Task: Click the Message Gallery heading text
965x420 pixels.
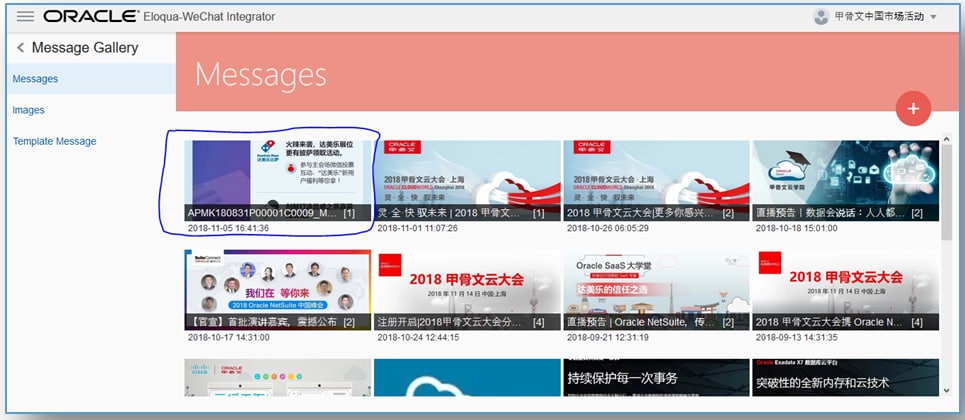Action: click(85, 47)
